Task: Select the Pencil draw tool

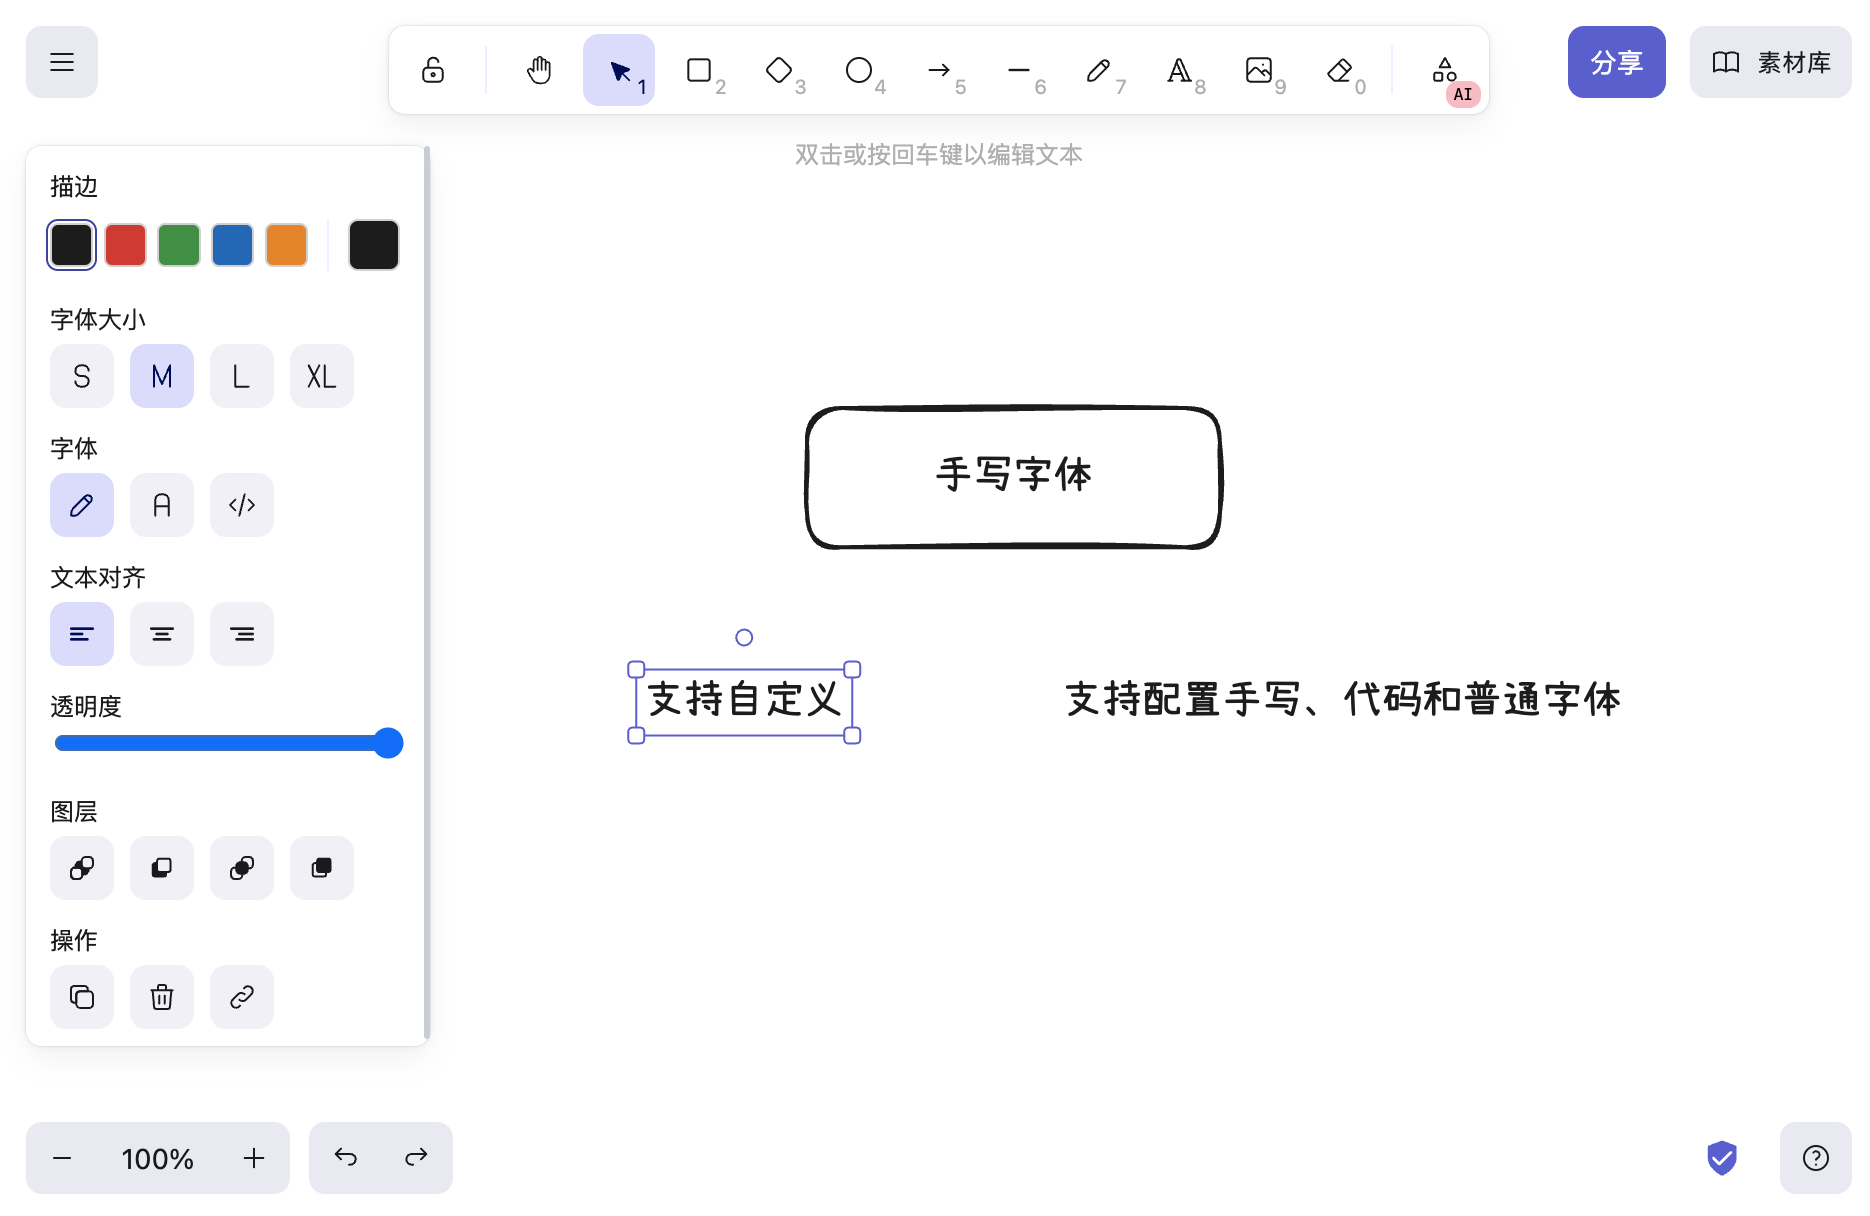Action: pyautogui.click(x=1099, y=70)
